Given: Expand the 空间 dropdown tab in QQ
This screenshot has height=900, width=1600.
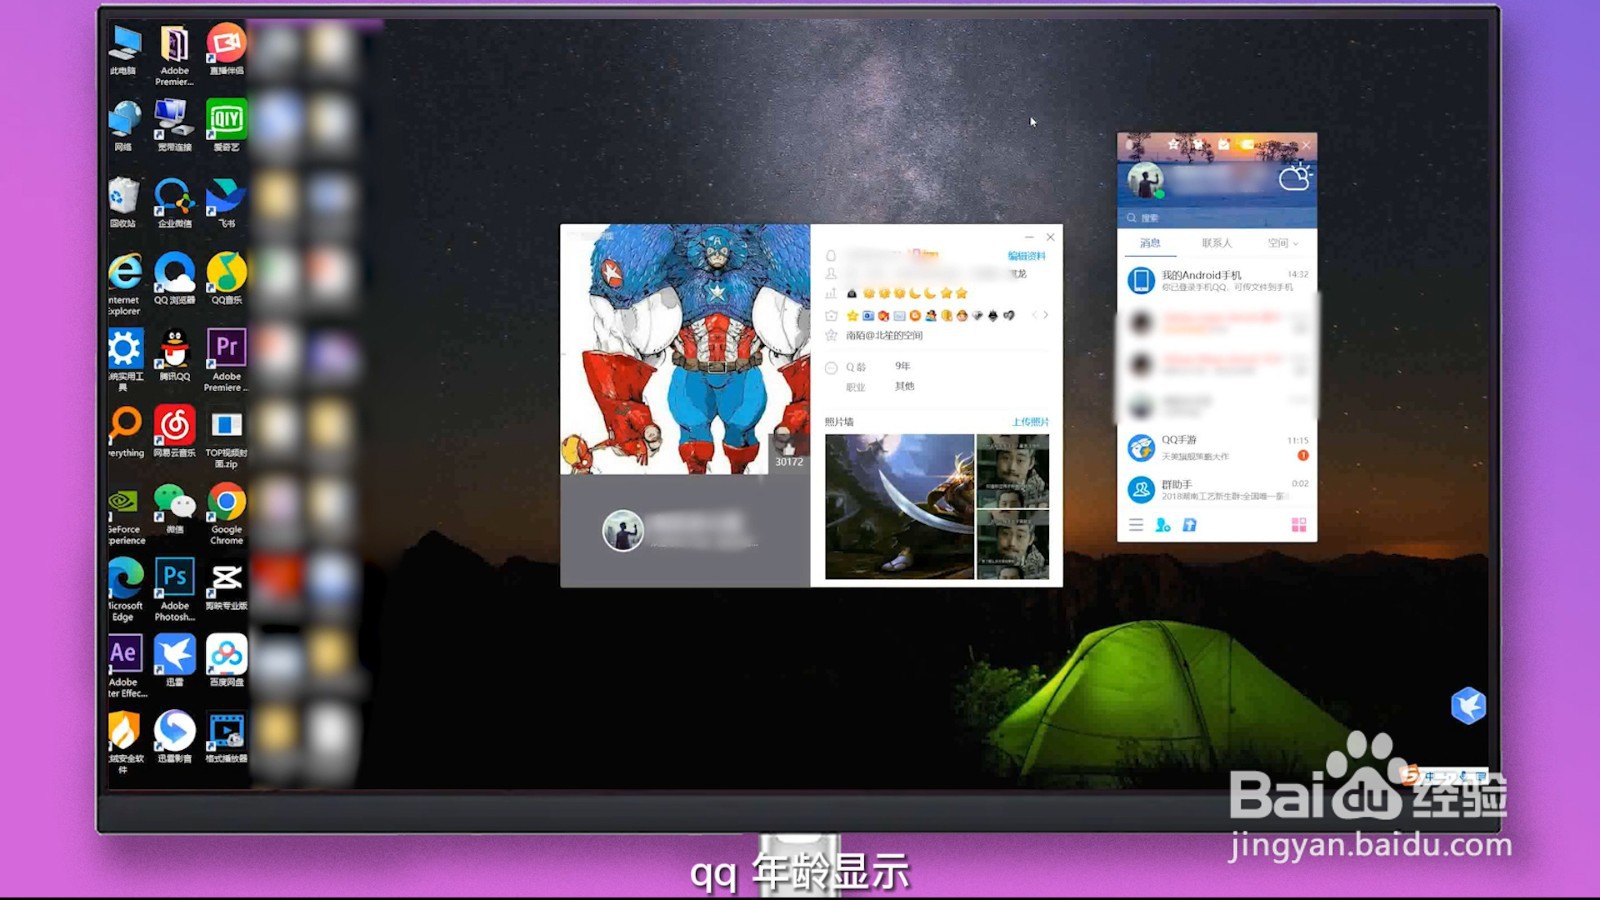Looking at the screenshot, I should [x=1283, y=243].
